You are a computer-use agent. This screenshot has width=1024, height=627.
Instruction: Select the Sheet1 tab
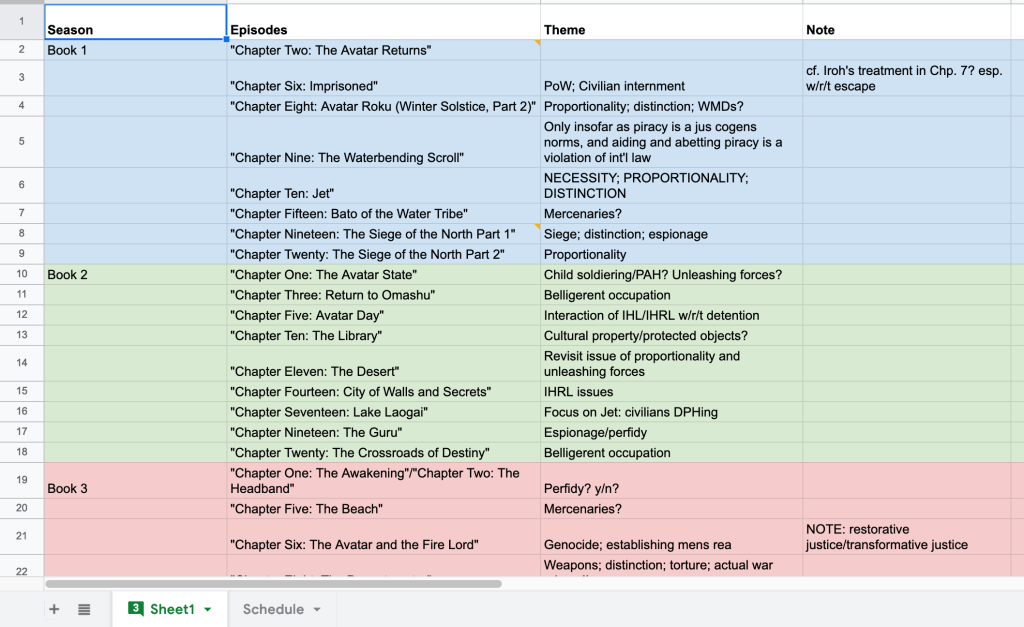point(172,609)
